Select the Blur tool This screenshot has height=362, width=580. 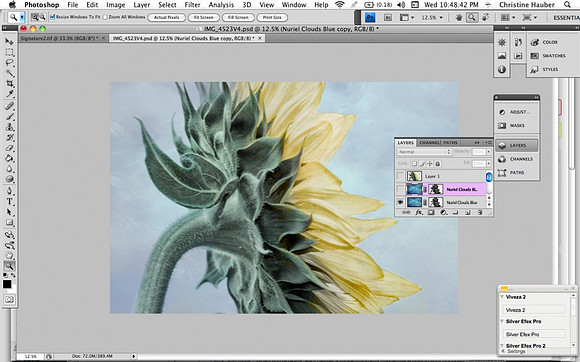pyautogui.click(x=9, y=169)
